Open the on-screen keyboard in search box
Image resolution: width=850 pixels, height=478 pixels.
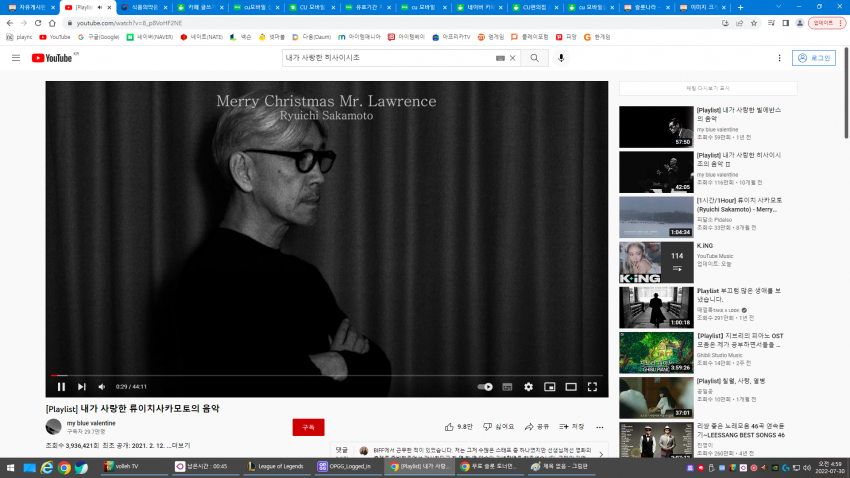(500, 58)
